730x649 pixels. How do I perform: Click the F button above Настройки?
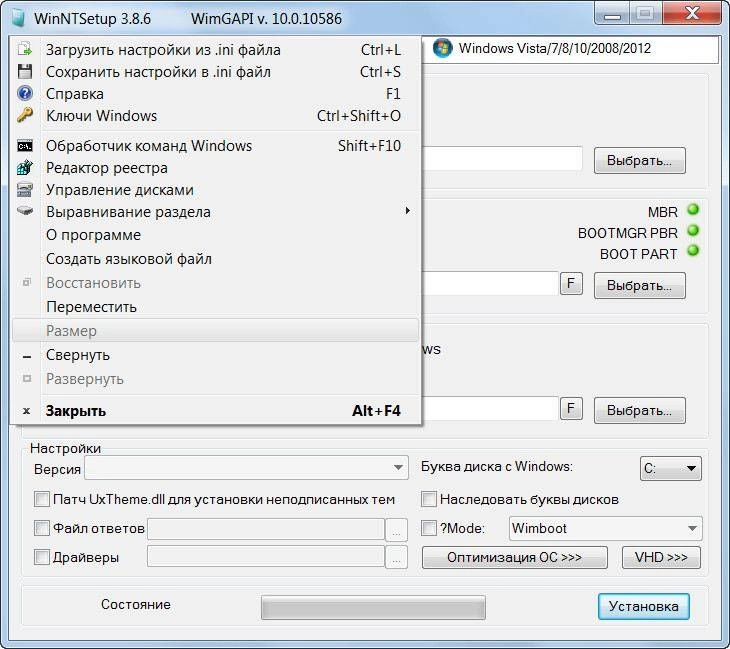[571, 409]
